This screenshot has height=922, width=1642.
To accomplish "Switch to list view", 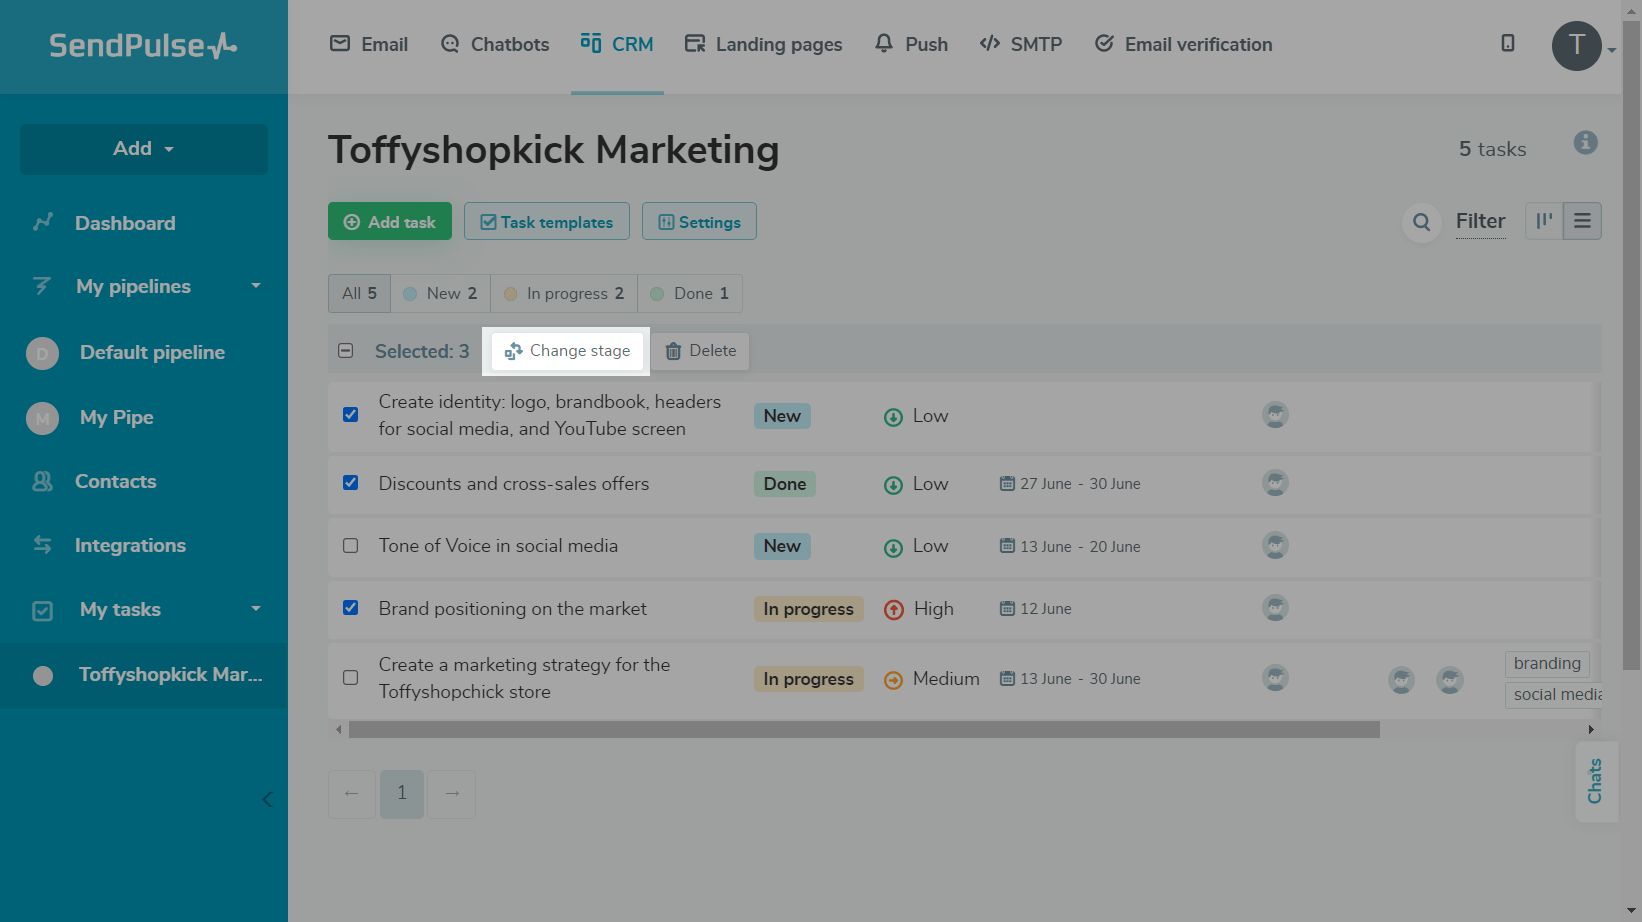I will pos(1582,221).
